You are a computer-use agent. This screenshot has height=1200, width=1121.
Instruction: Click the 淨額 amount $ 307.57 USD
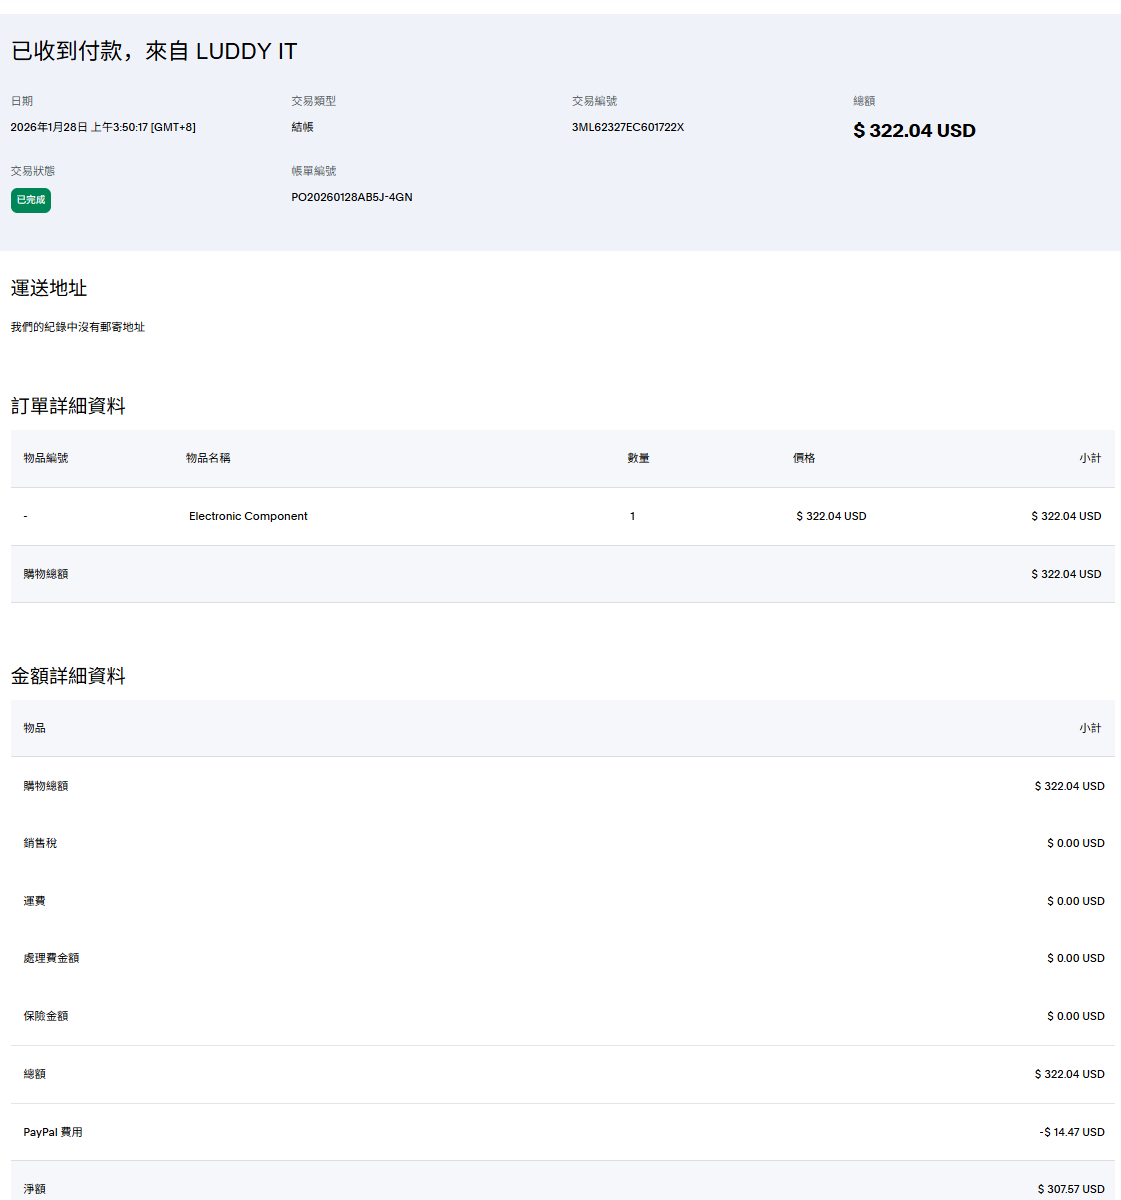1071,1189
